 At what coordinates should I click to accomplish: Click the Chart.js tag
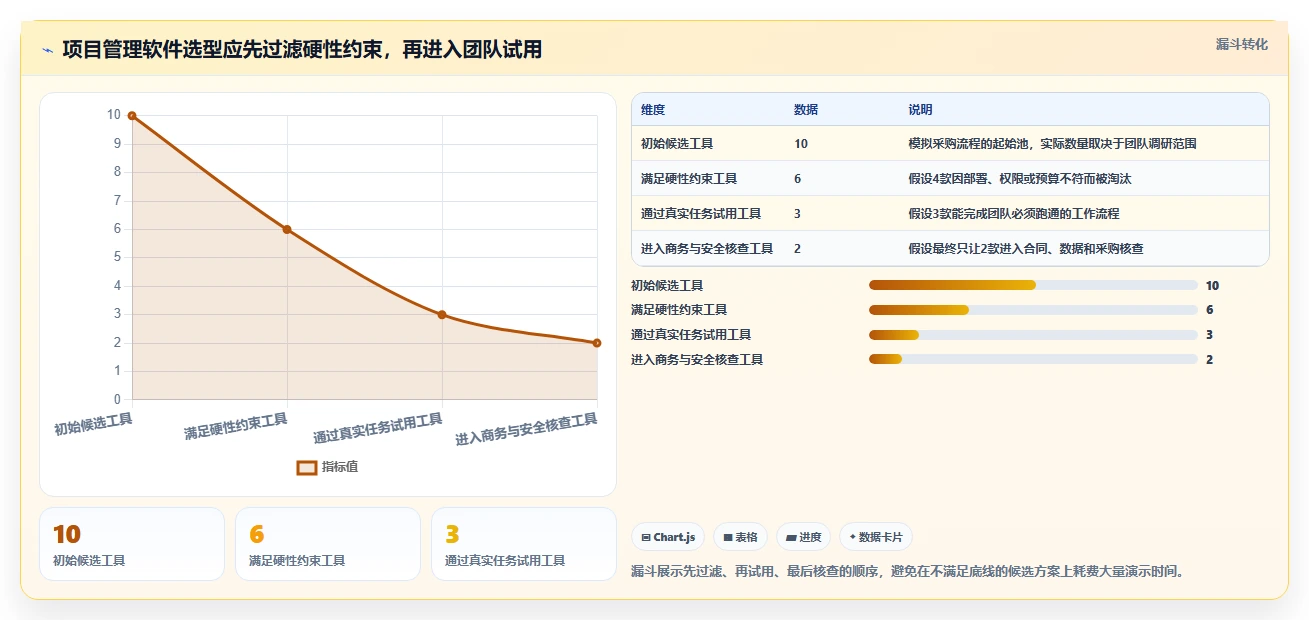(x=668, y=537)
